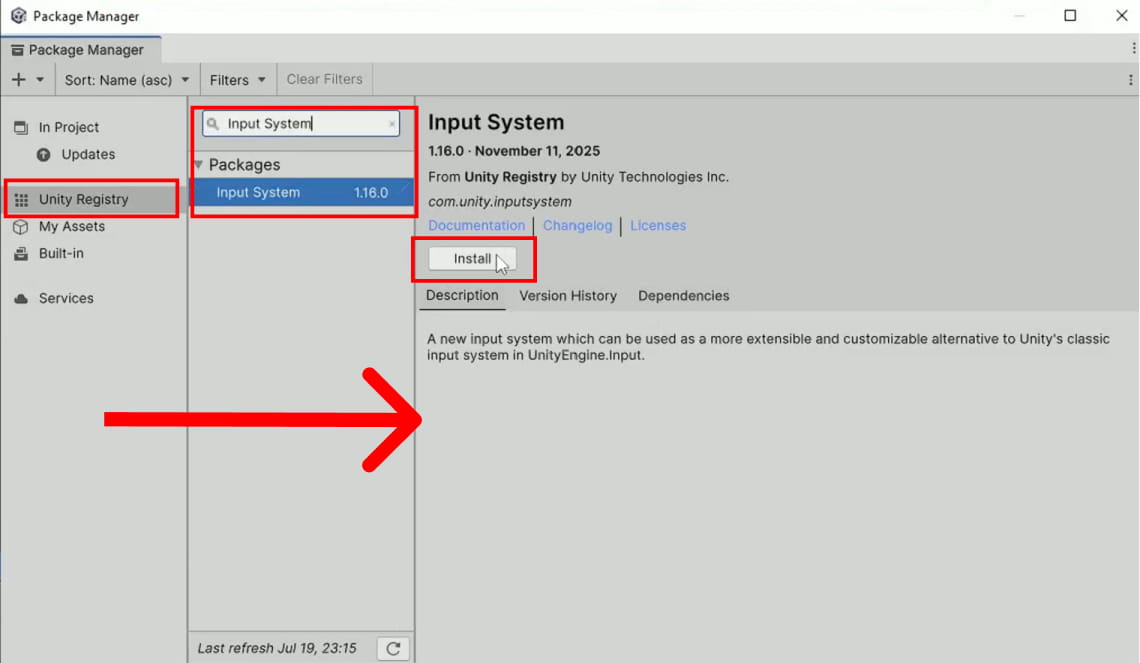Switch to the Dependencies tab
This screenshot has height=663, width=1140.
click(683, 296)
